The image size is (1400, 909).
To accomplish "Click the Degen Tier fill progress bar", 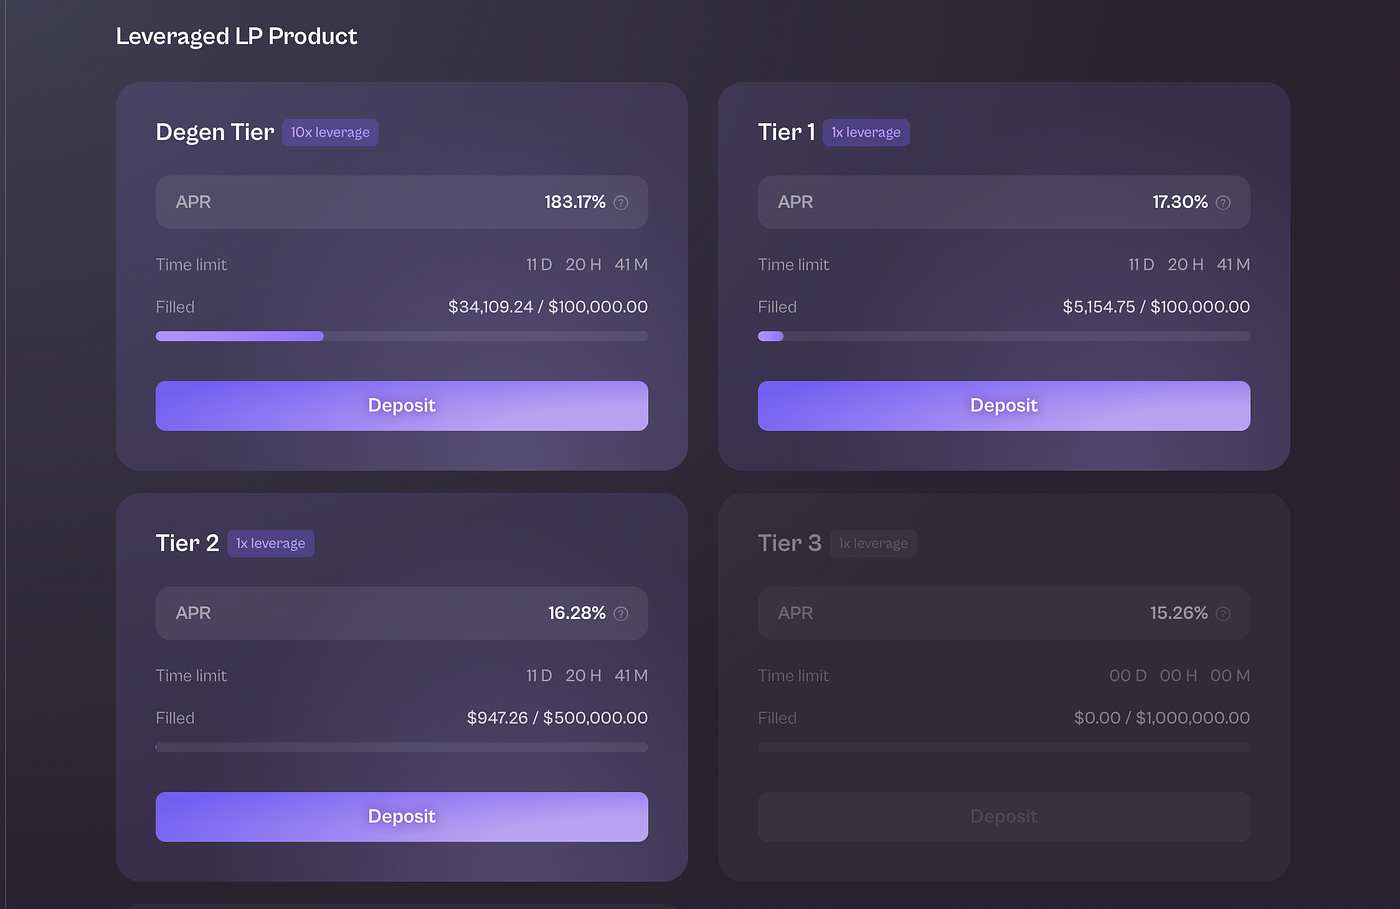I will [401, 336].
